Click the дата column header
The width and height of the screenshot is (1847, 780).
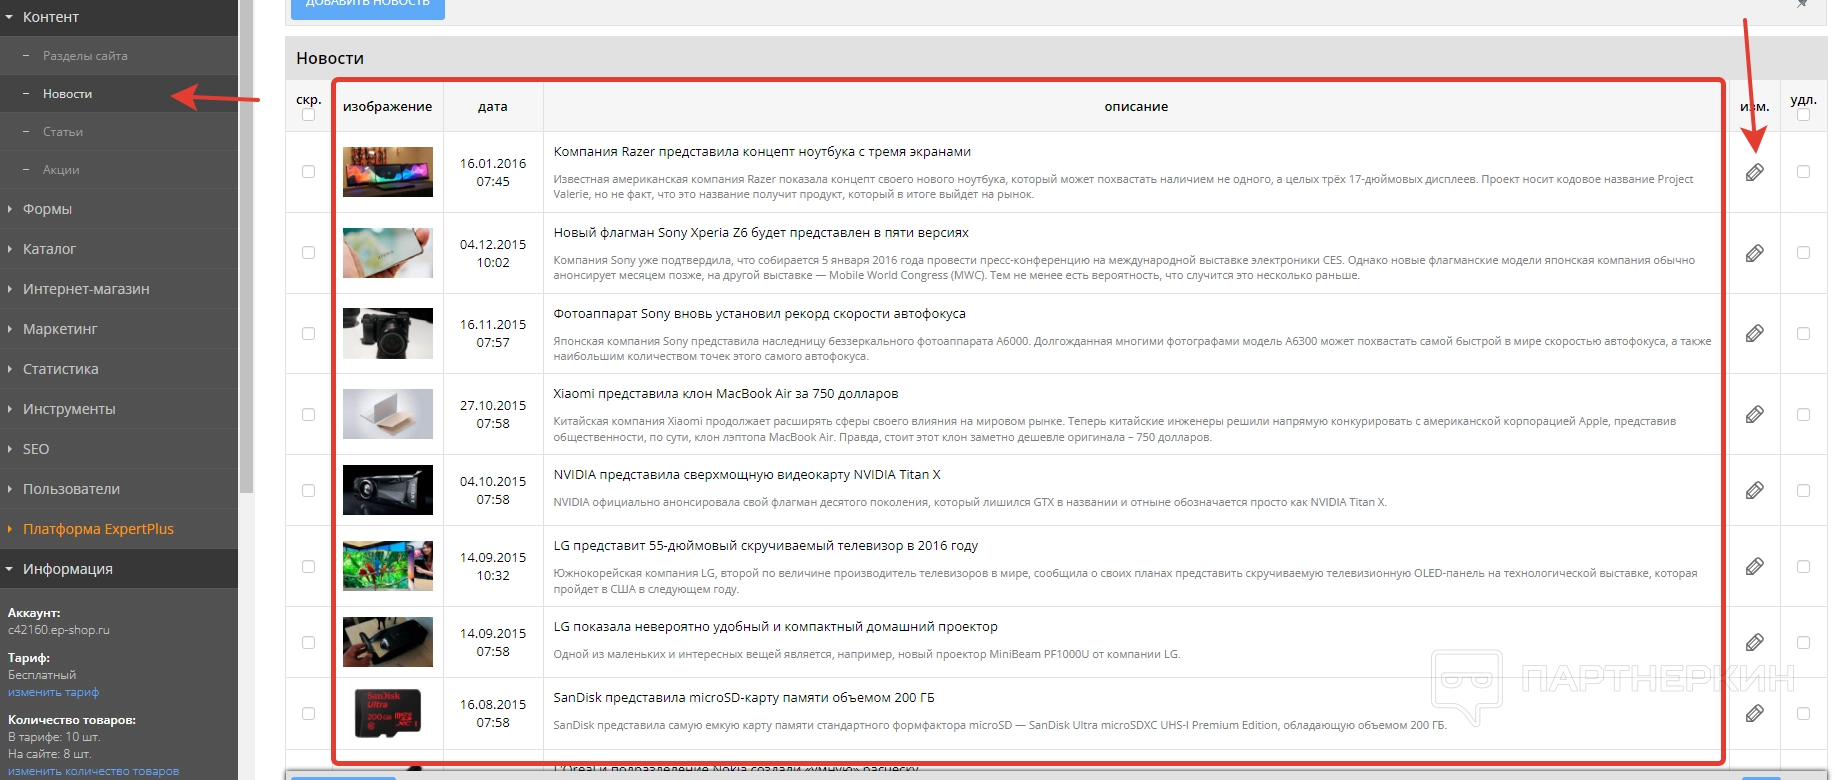pos(493,107)
